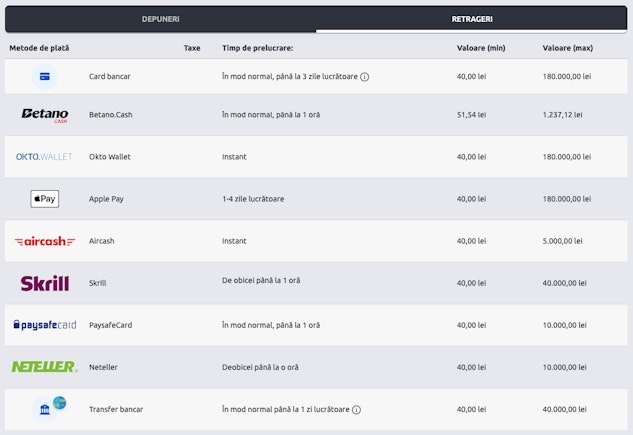Select the Okto Wallet logo

click(45, 157)
